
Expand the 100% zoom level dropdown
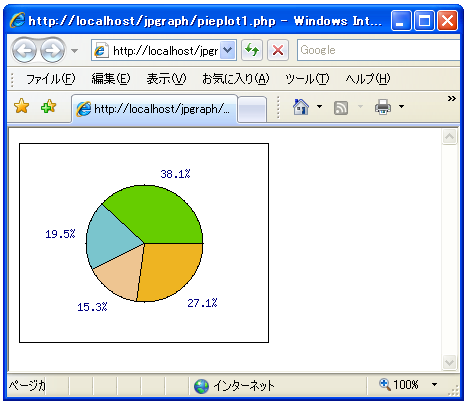click(434, 385)
